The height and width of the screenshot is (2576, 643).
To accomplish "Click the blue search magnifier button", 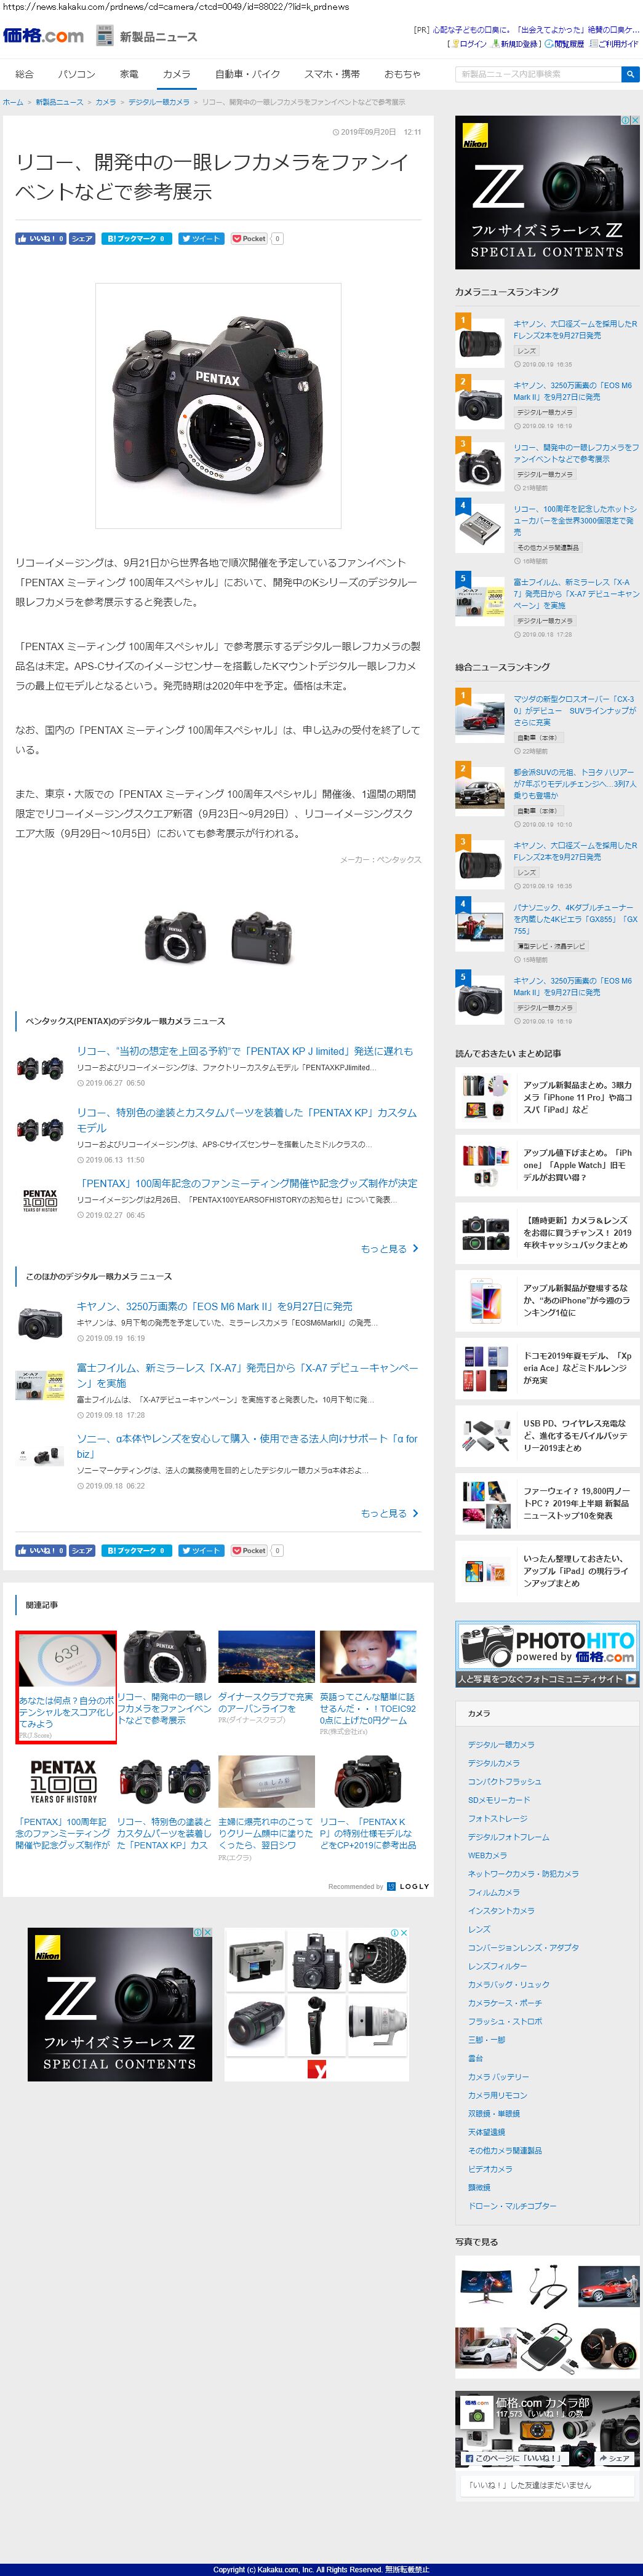I will coord(629,74).
